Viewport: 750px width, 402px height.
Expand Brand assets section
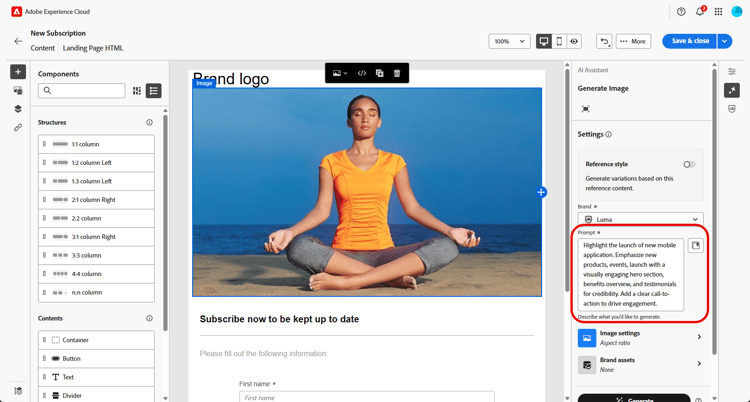(640, 365)
